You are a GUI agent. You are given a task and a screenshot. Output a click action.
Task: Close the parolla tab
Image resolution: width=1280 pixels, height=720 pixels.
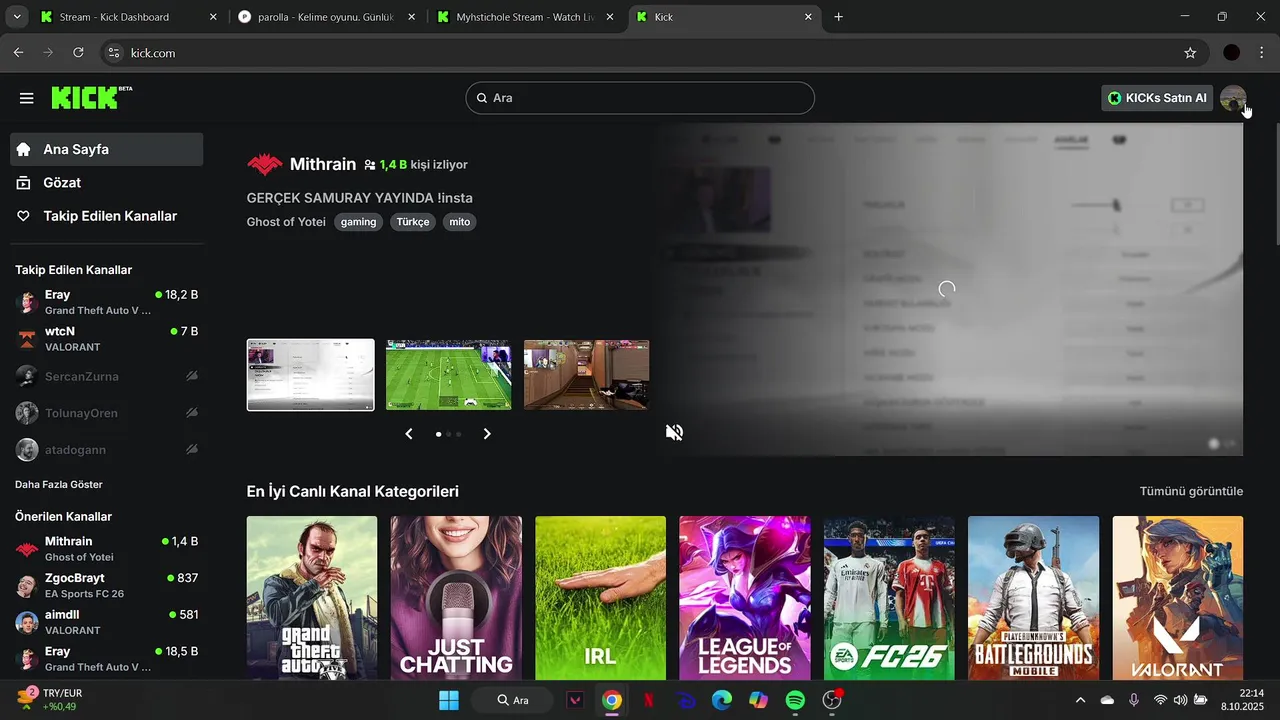pos(411,17)
